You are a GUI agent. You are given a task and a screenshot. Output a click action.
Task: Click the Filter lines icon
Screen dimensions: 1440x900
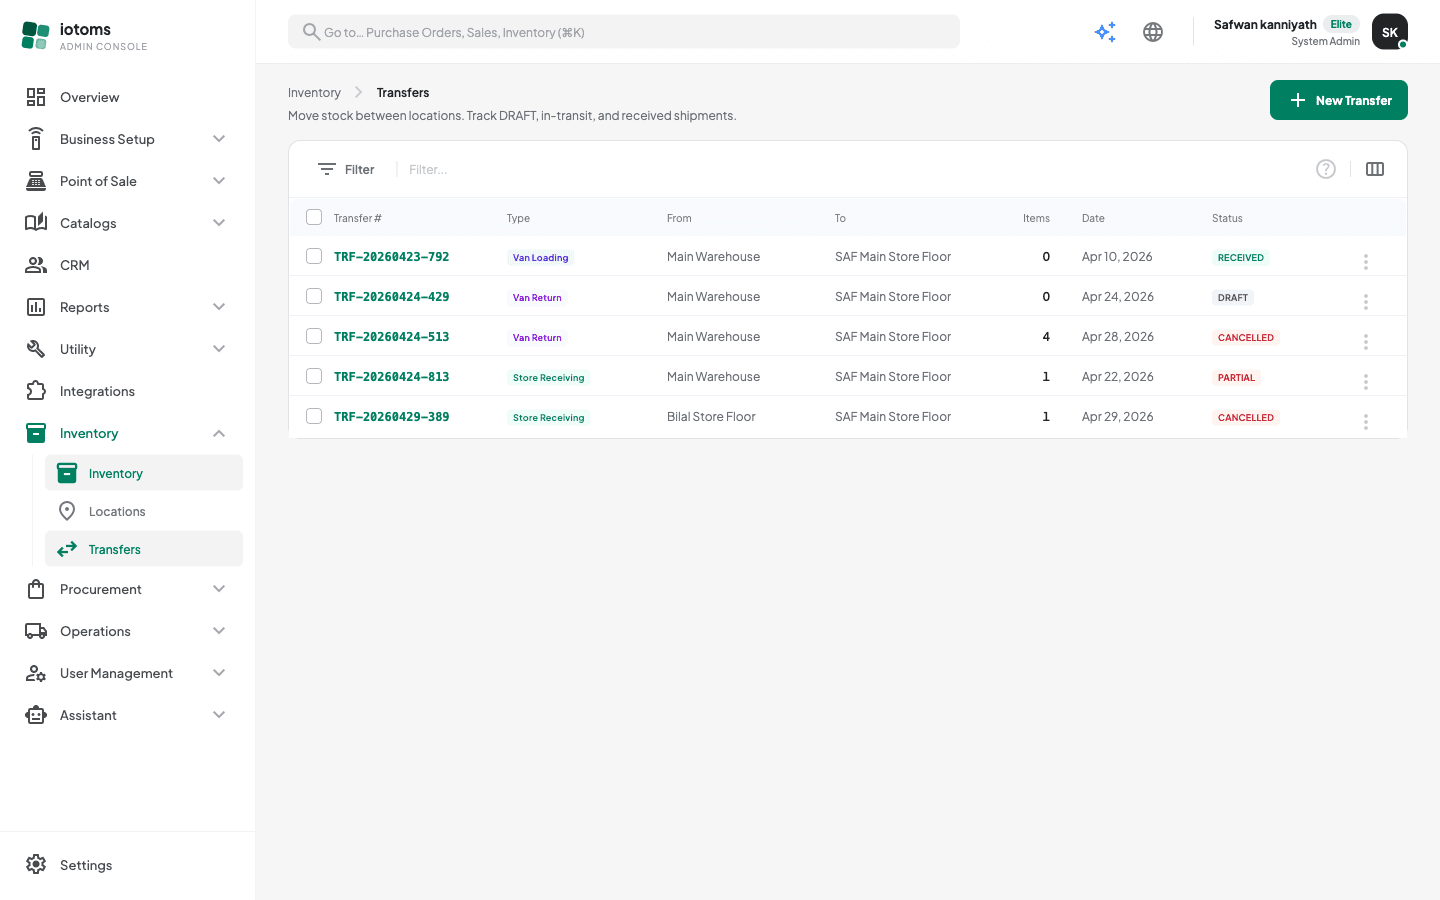[327, 169]
